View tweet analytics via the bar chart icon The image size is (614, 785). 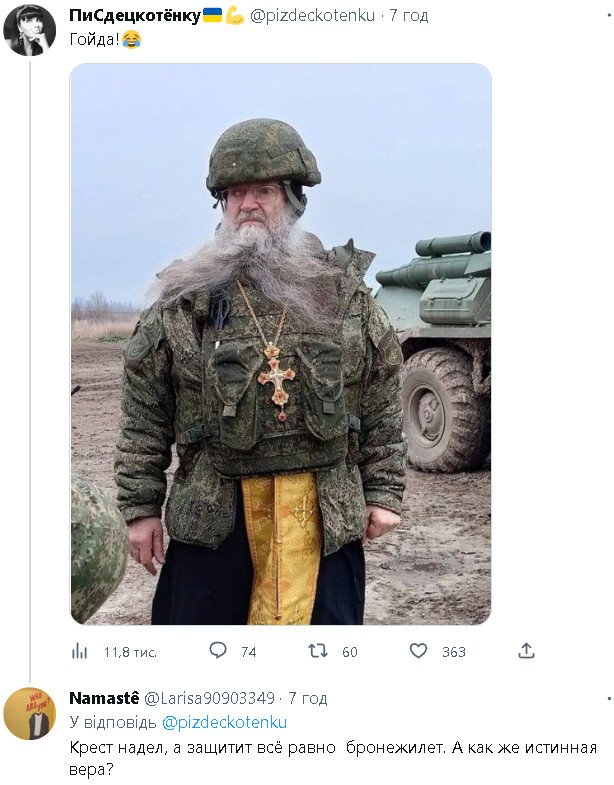coord(80,651)
